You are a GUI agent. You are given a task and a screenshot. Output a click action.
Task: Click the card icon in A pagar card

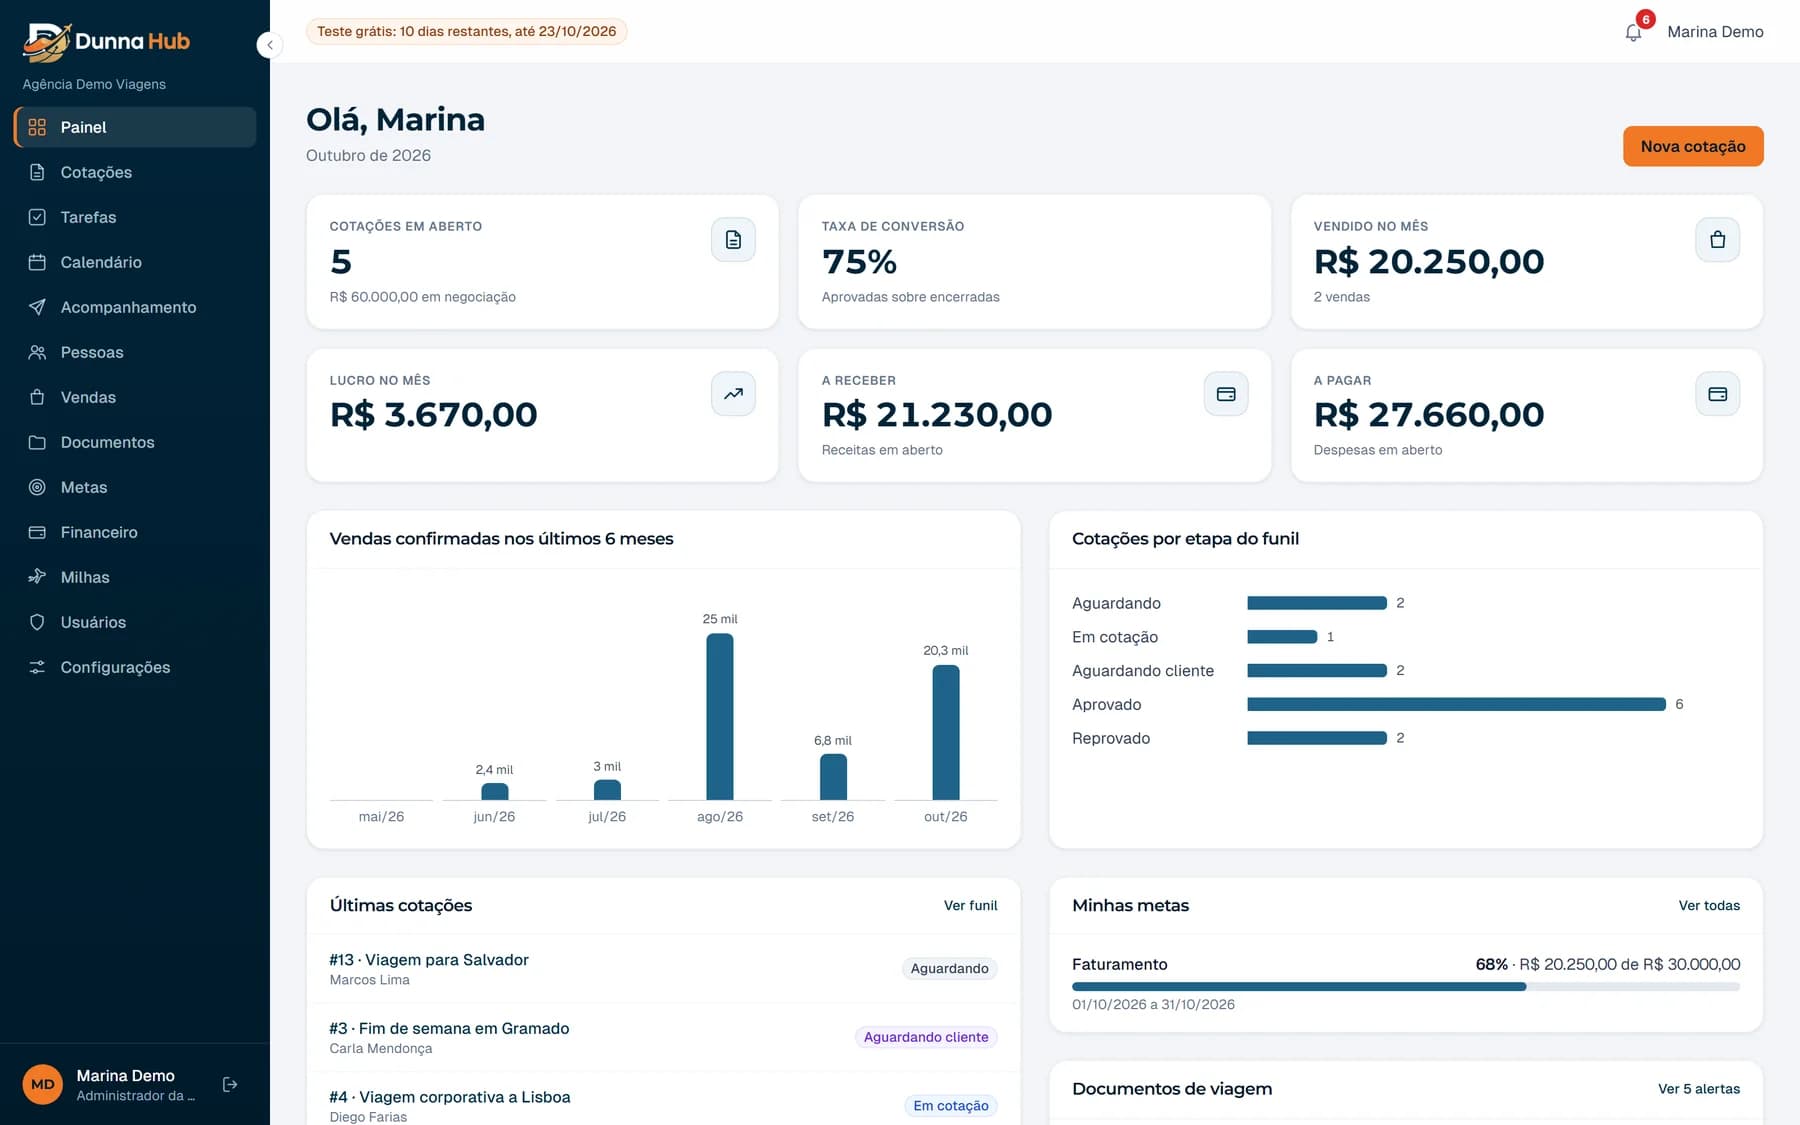tap(1717, 394)
